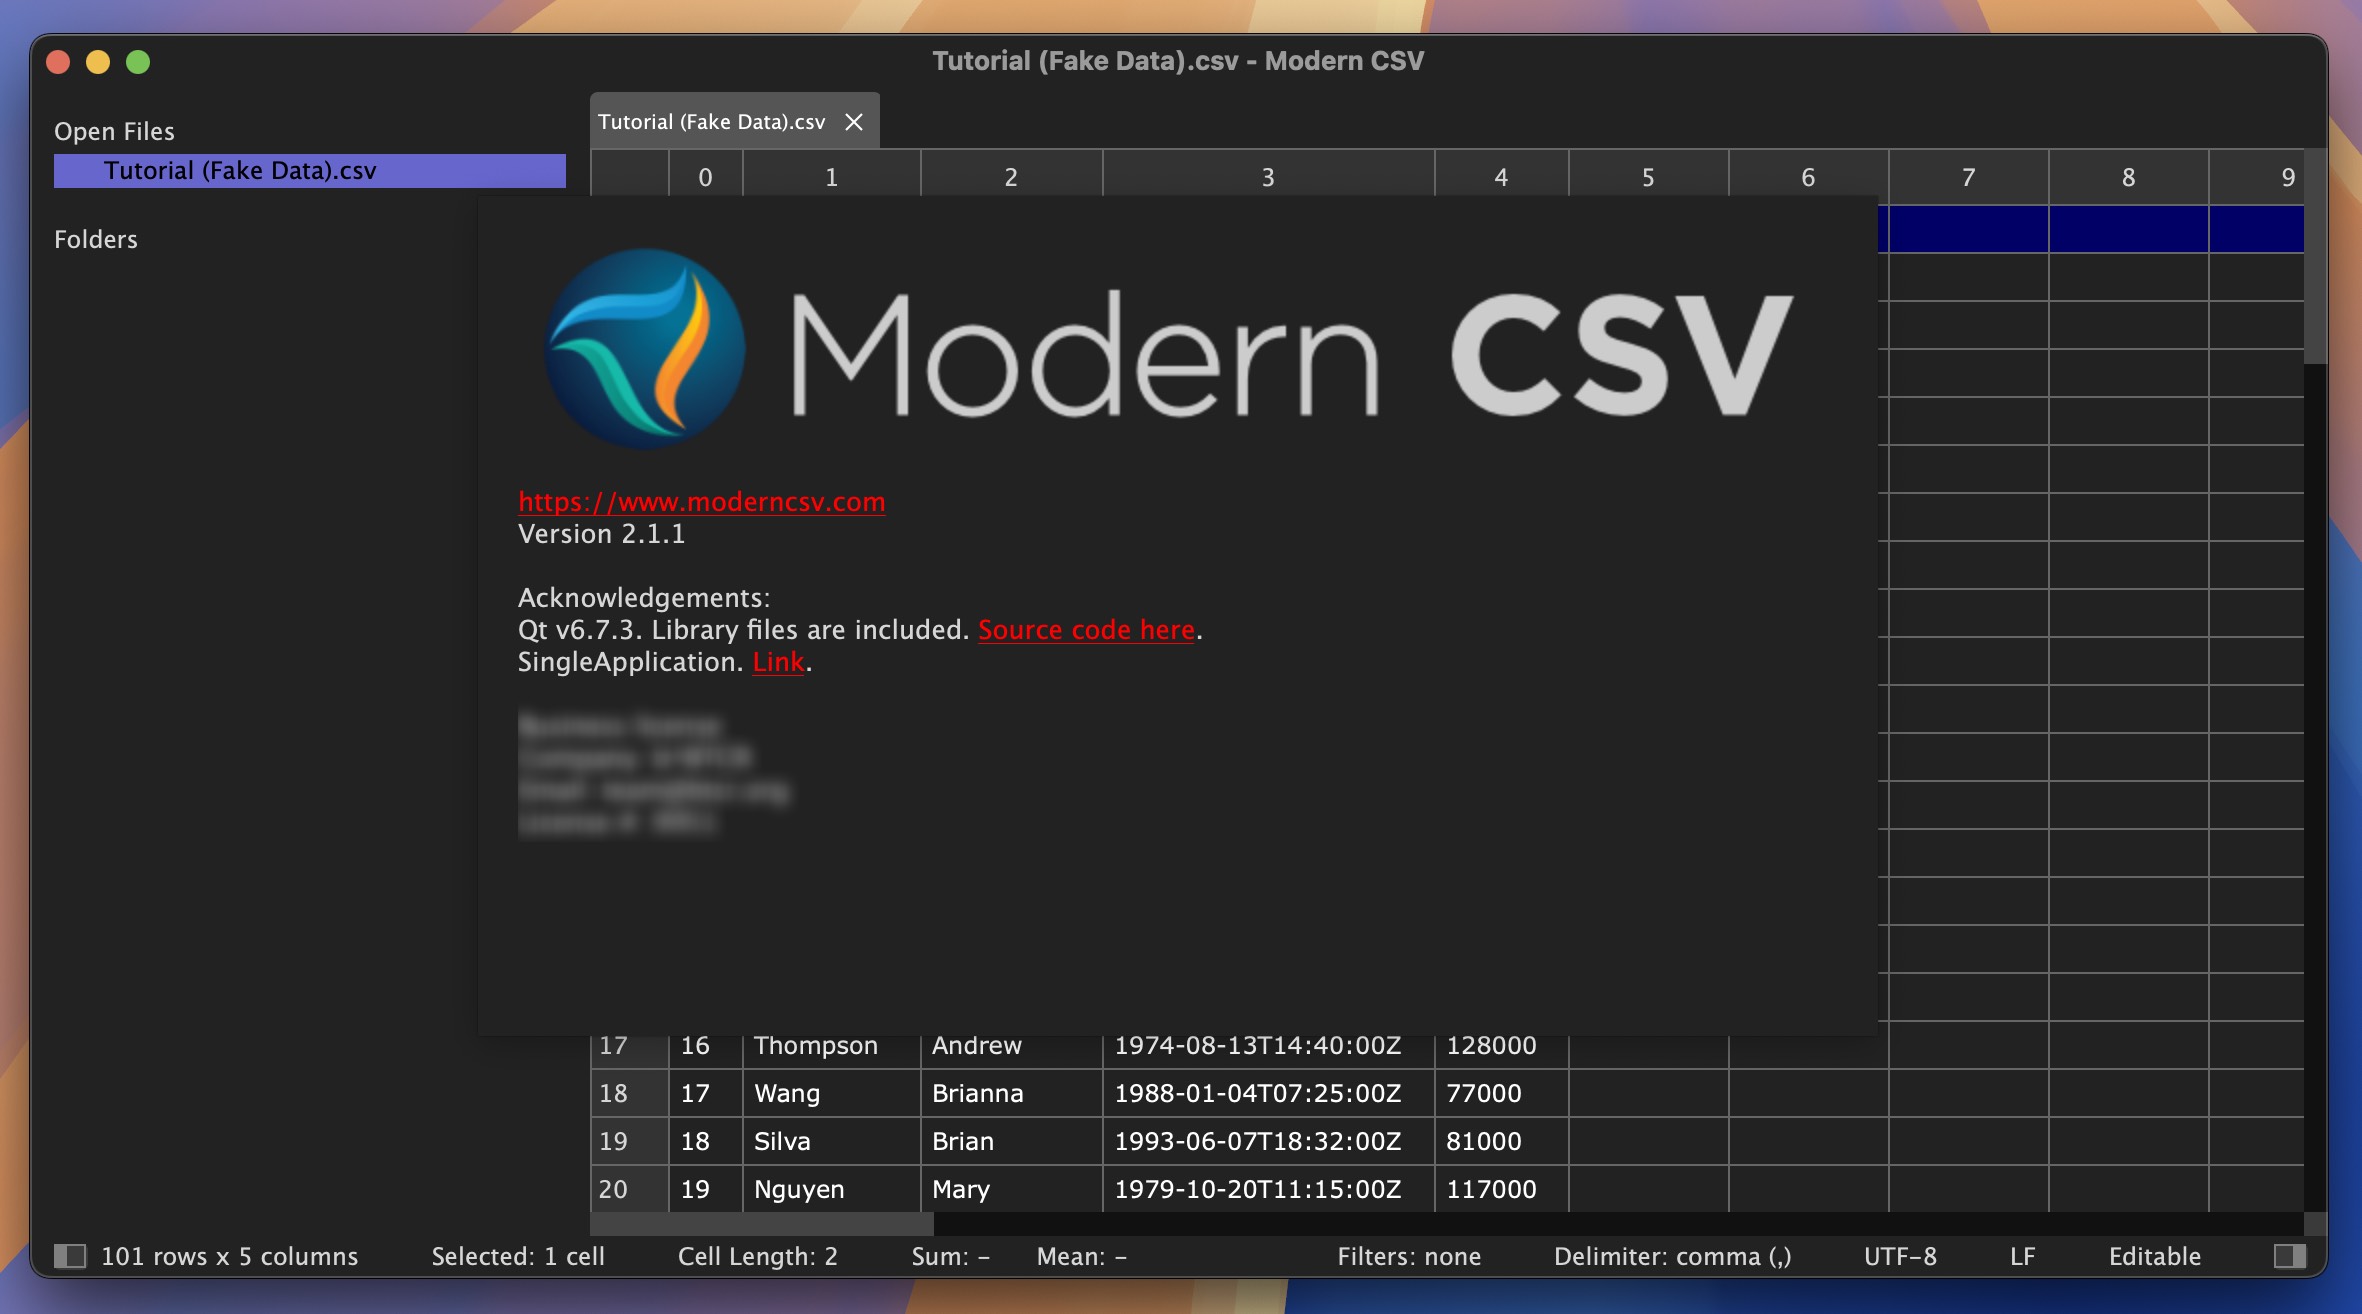
Task: Close the Tutorial (Fake Data).csv tab
Action: (x=854, y=122)
